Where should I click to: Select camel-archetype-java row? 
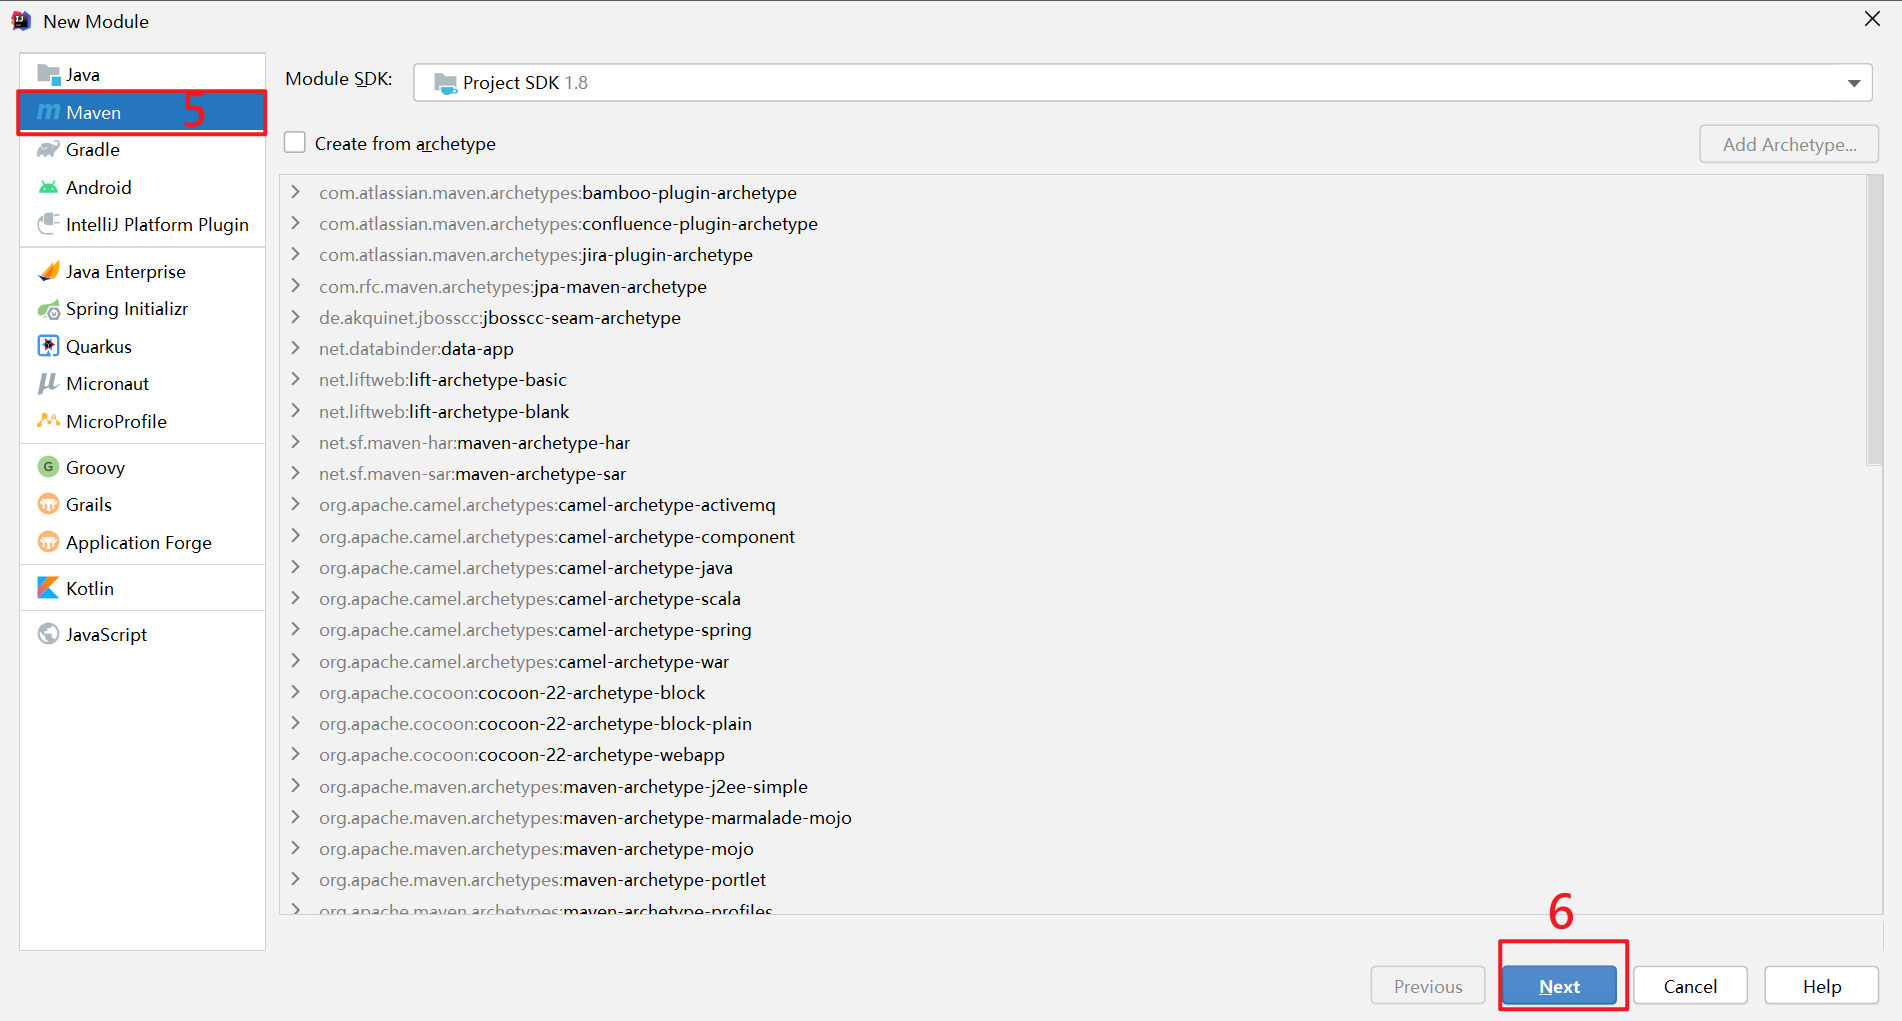(x=1072, y=567)
